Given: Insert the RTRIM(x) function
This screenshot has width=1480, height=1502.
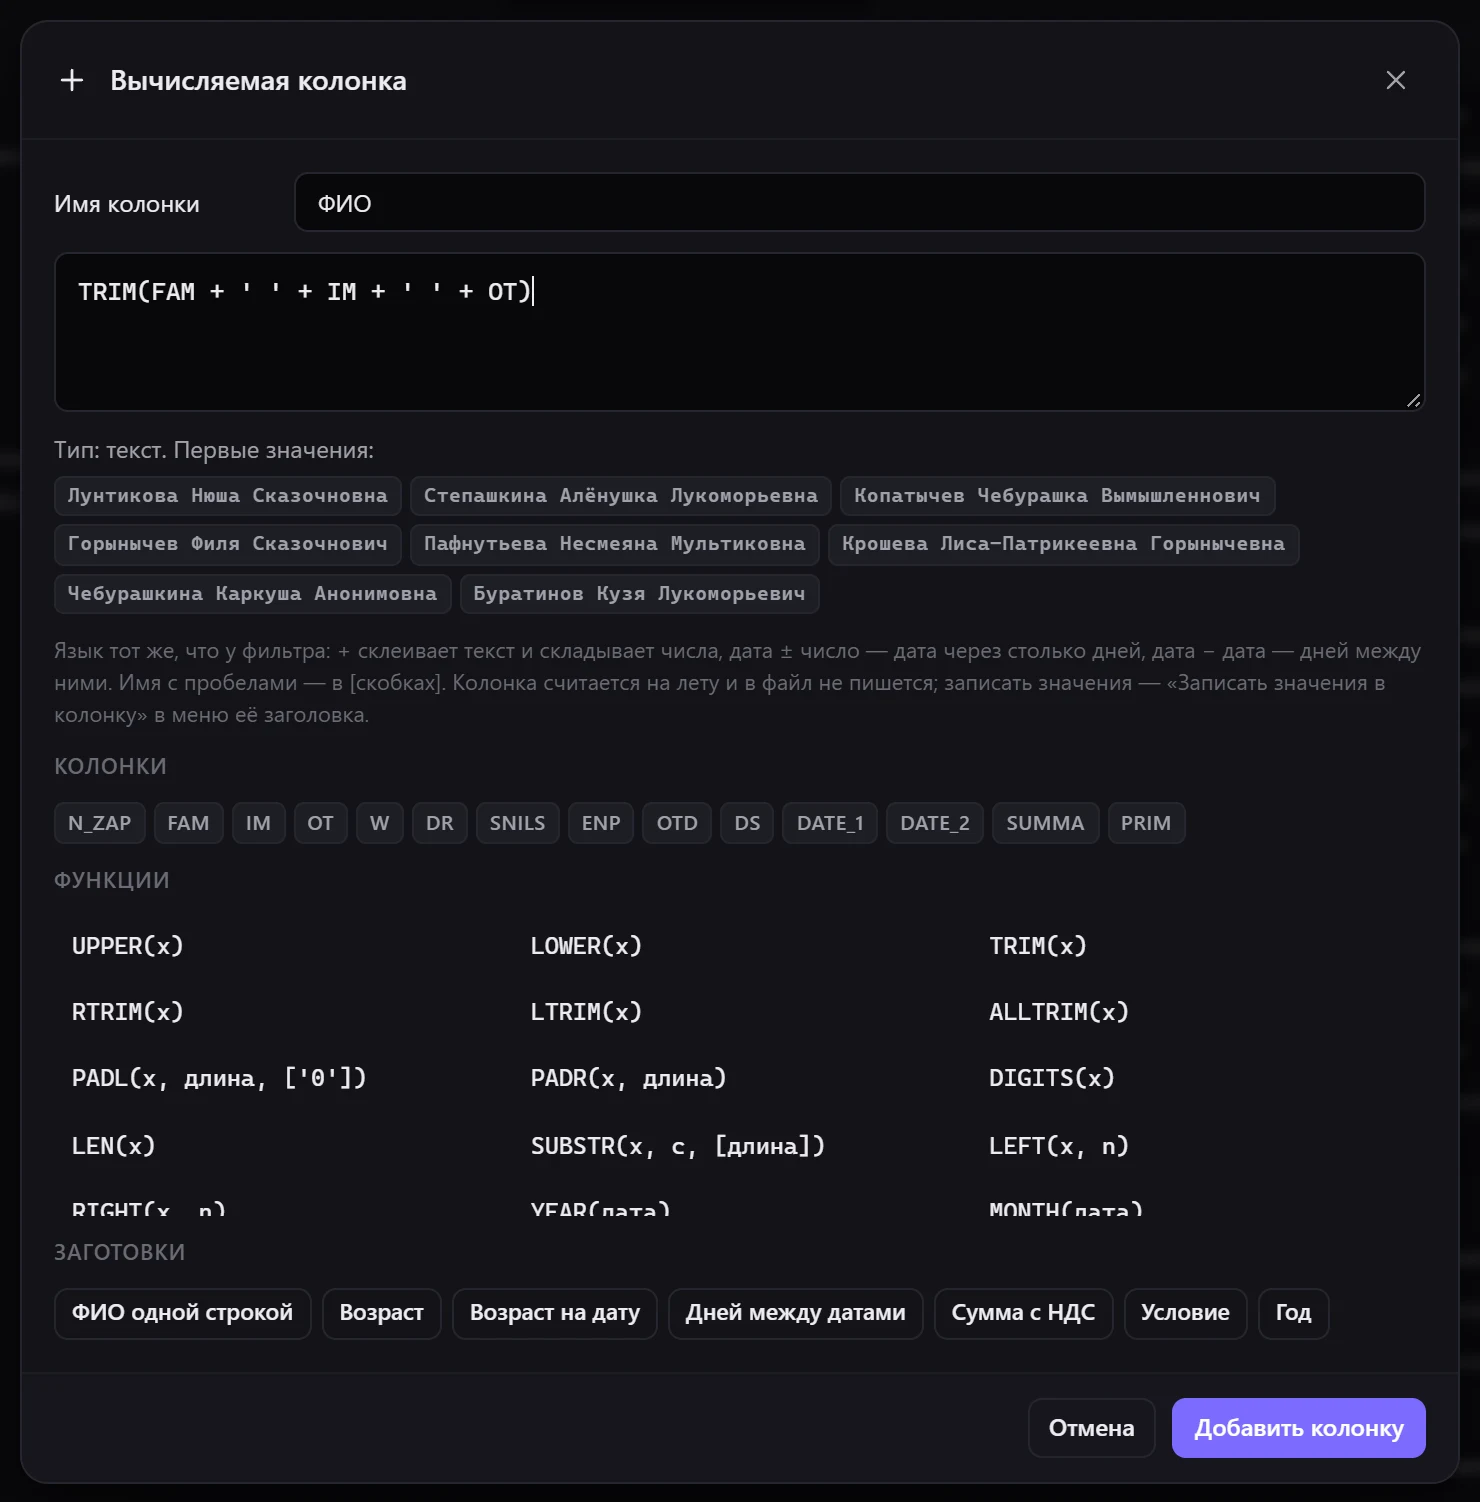Looking at the screenshot, I should pyautogui.click(x=128, y=1012).
